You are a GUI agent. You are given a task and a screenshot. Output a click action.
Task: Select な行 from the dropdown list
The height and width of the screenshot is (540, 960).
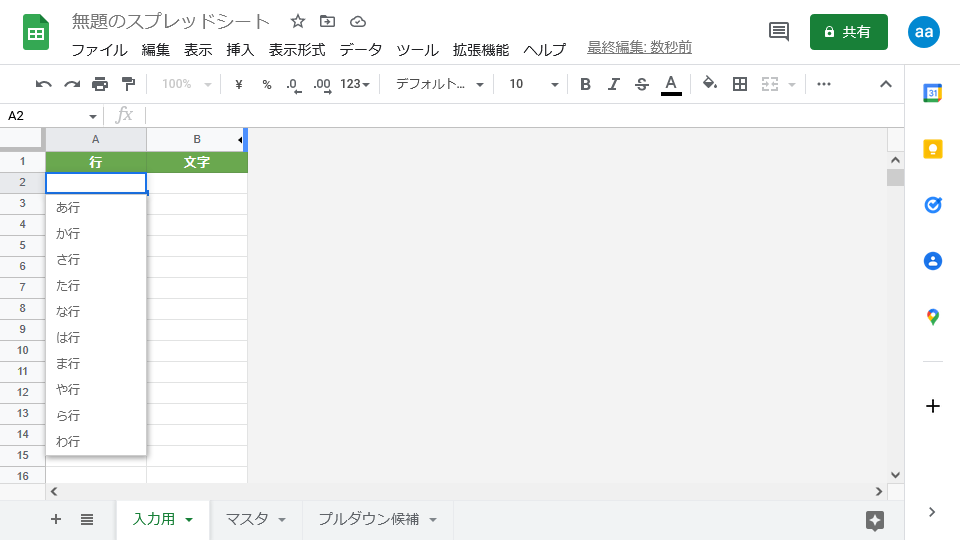point(96,312)
